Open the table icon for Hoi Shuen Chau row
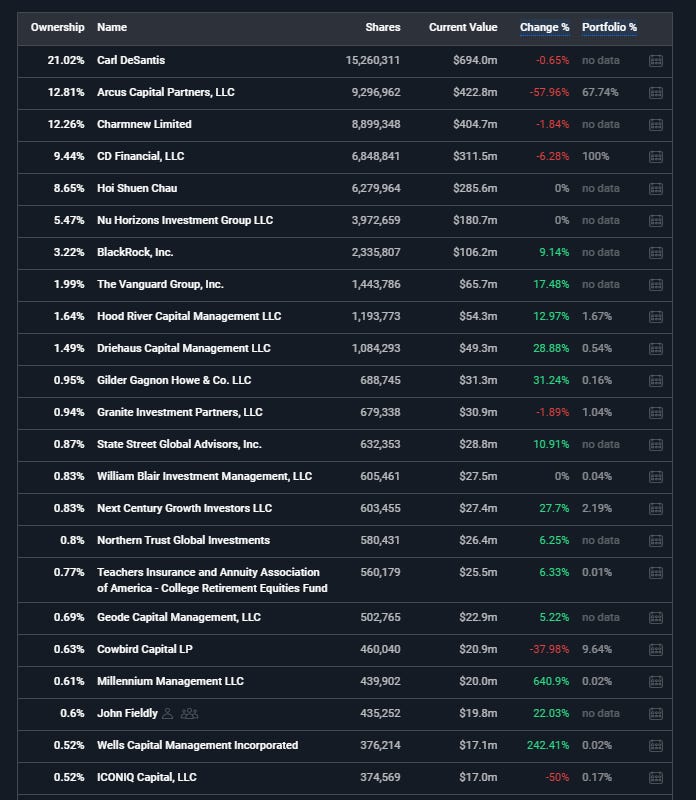Viewport: 696px width, 800px height. (656, 189)
